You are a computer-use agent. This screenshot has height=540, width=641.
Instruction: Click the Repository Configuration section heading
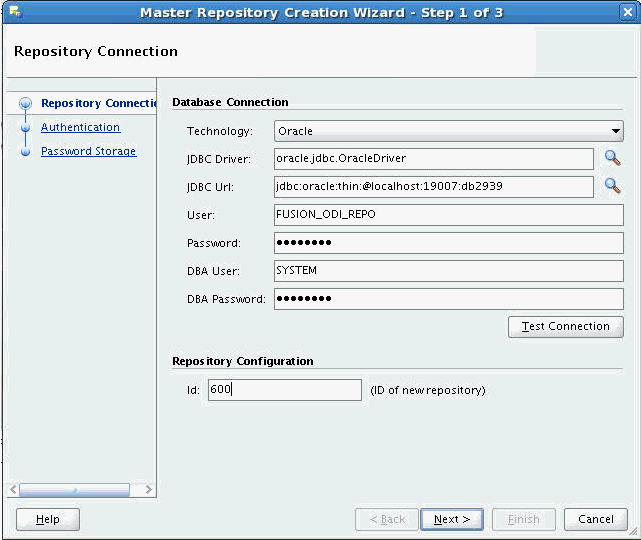(x=243, y=361)
